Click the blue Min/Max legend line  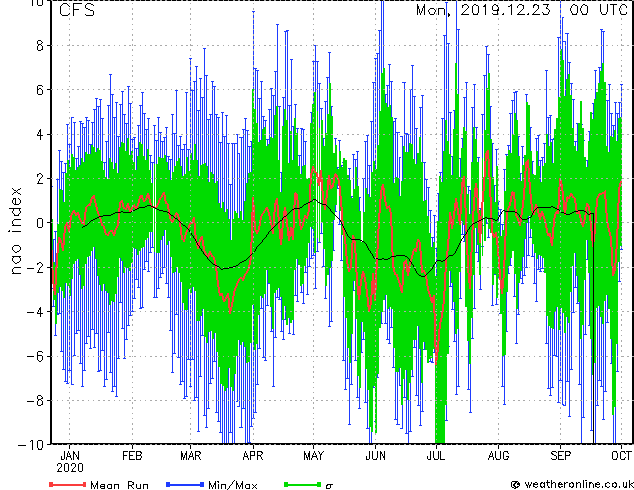(x=185, y=484)
